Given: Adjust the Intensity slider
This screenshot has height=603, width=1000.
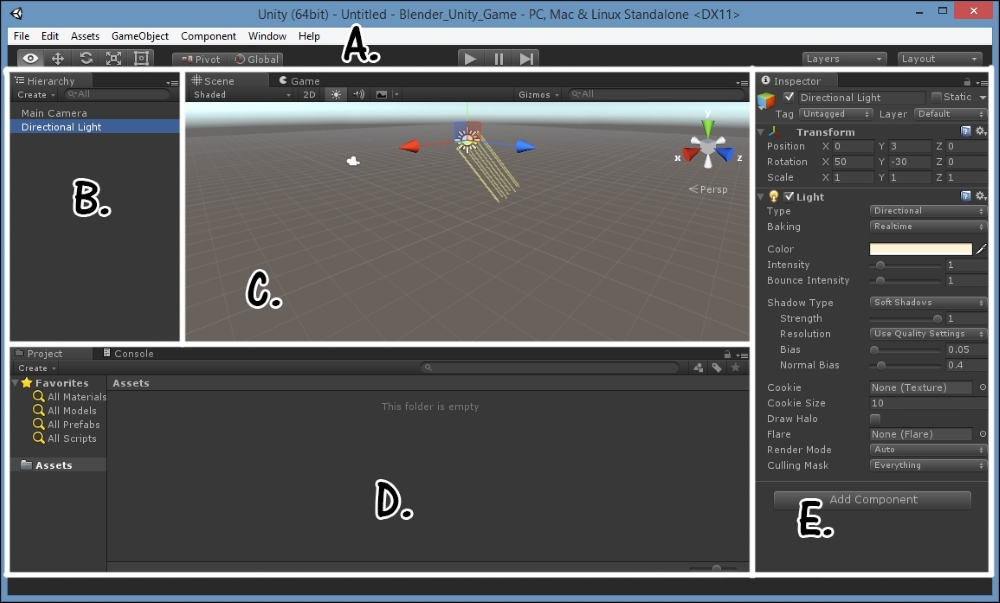Looking at the screenshot, I should click(x=906, y=265).
